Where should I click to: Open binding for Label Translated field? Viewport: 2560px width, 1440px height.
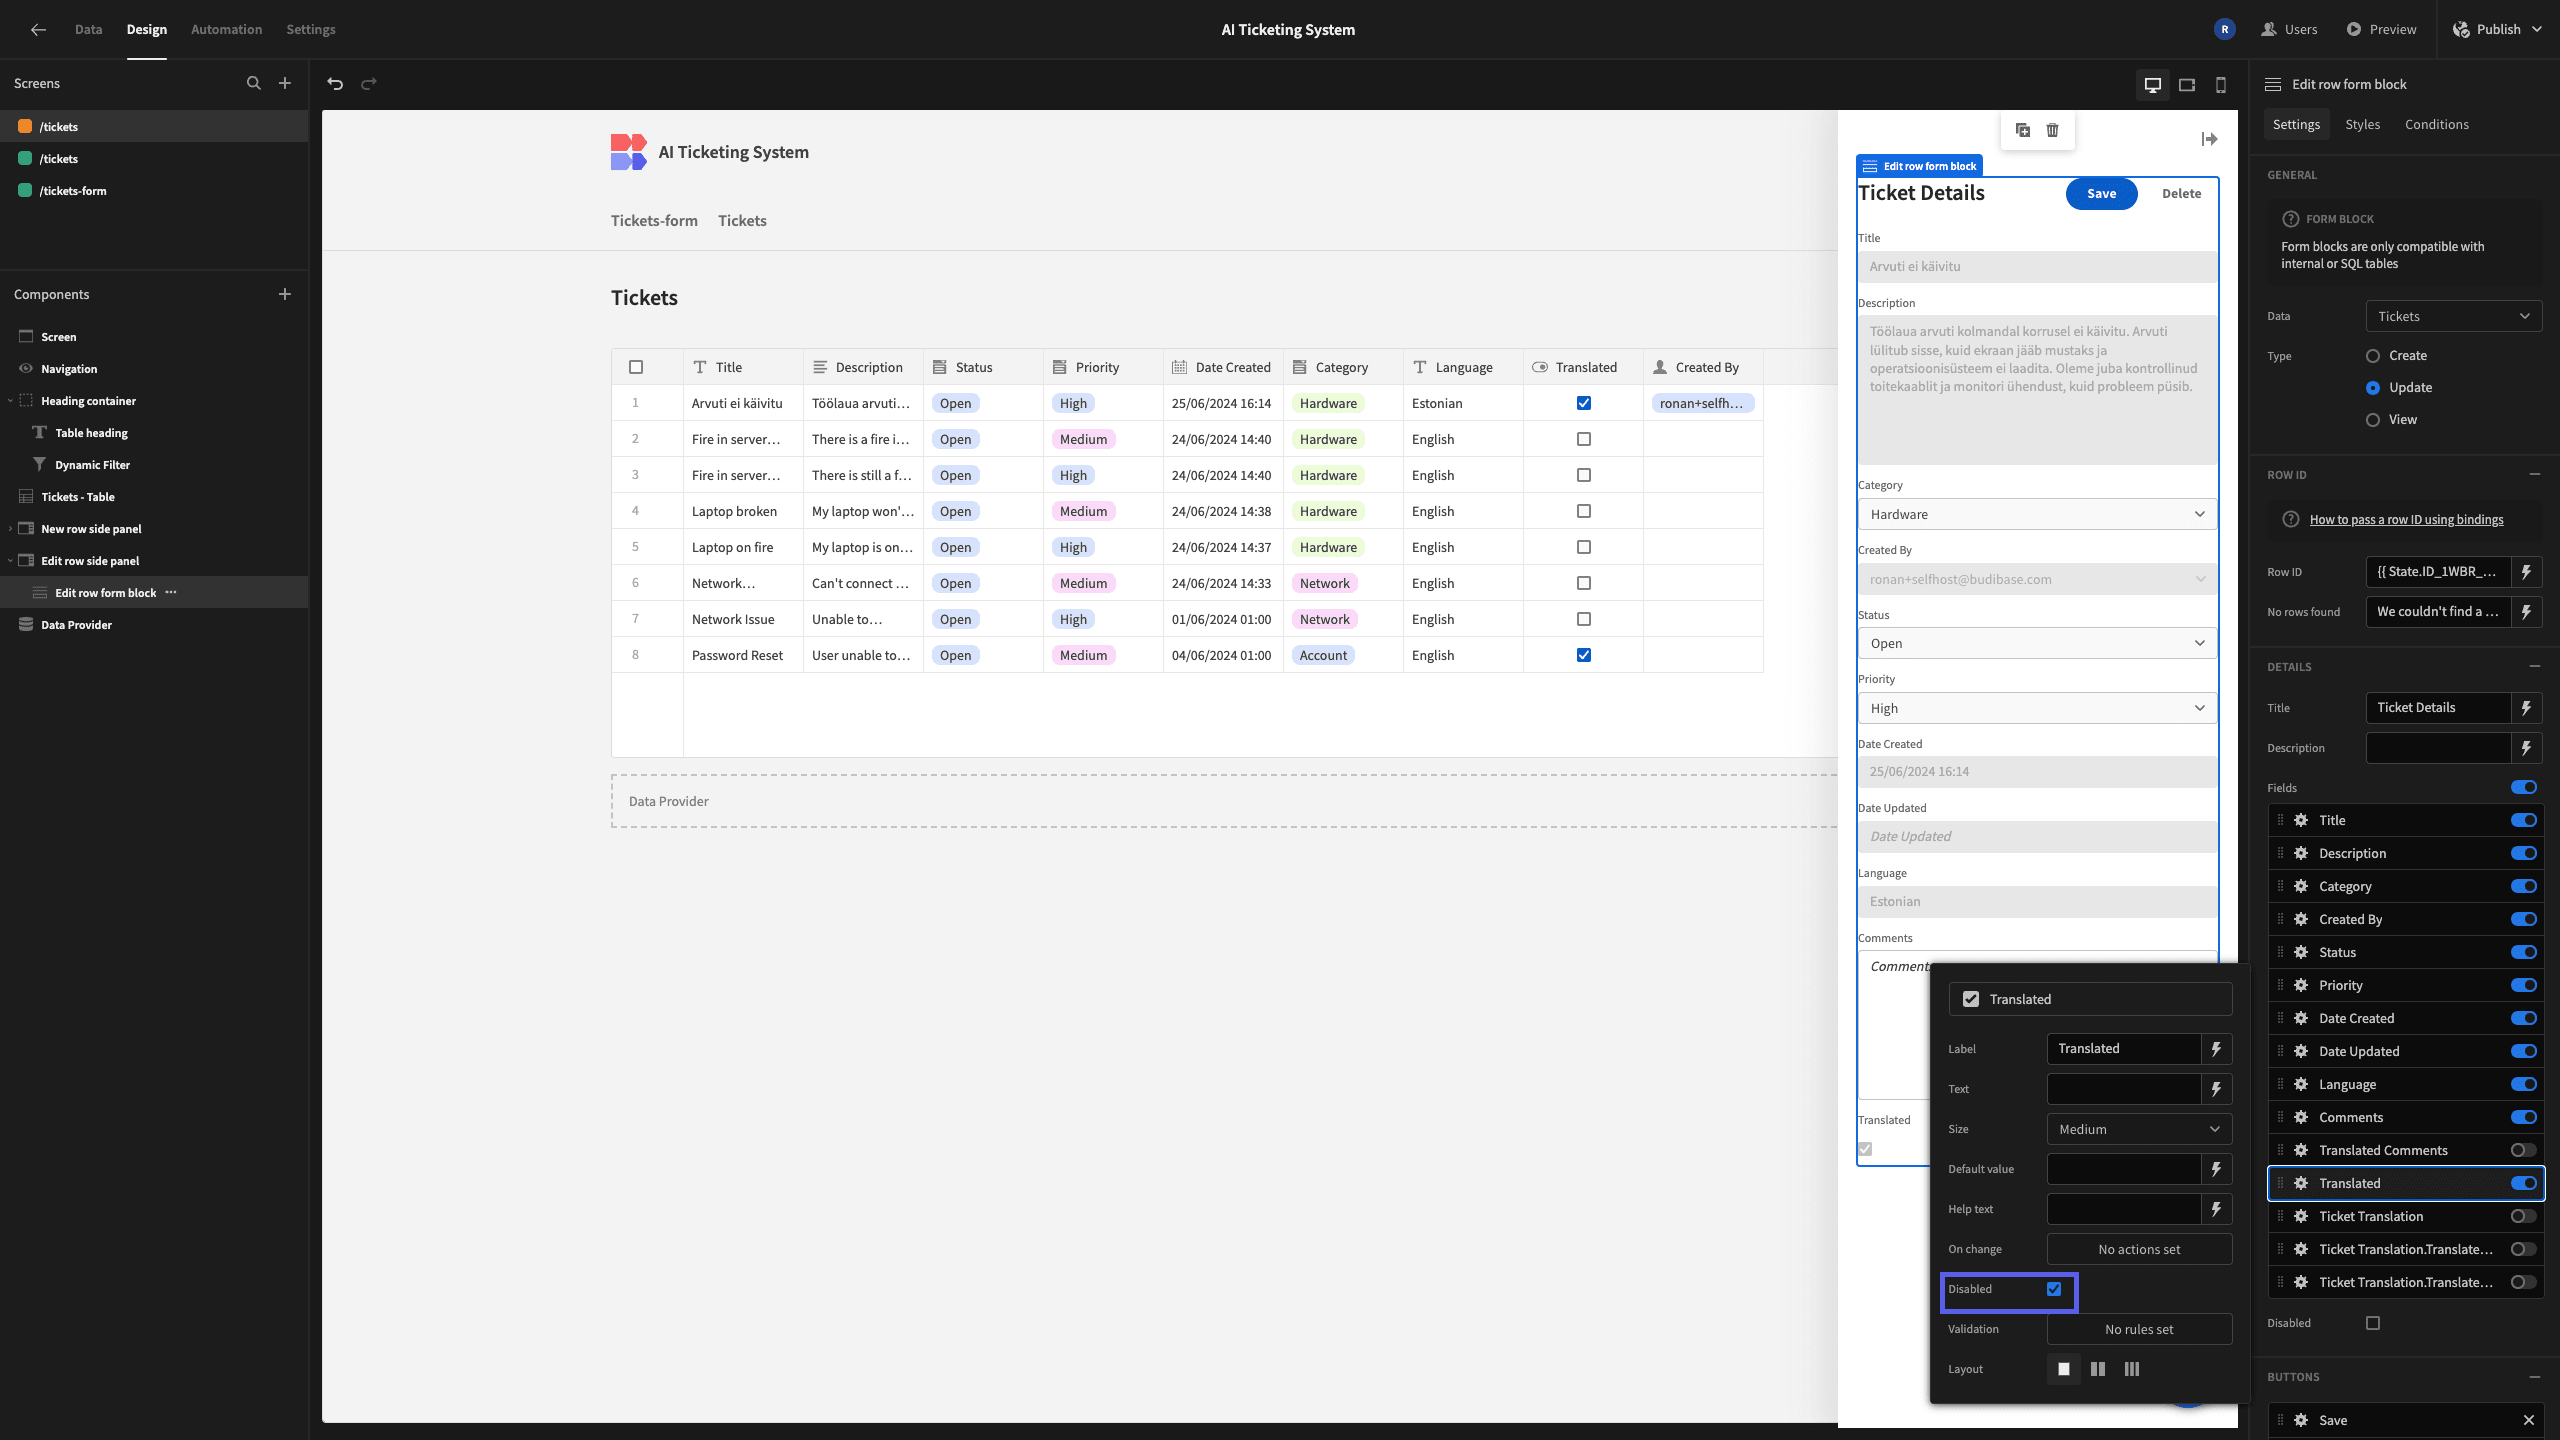(2217, 1049)
